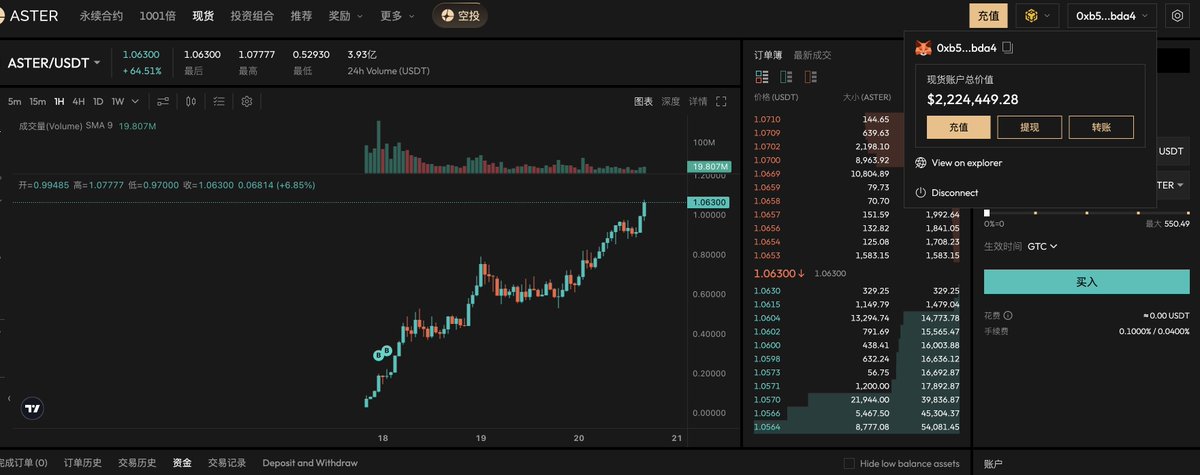Select the 5m chart interval
The height and width of the screenshot is (475, 1200).
tap(14, 101)
